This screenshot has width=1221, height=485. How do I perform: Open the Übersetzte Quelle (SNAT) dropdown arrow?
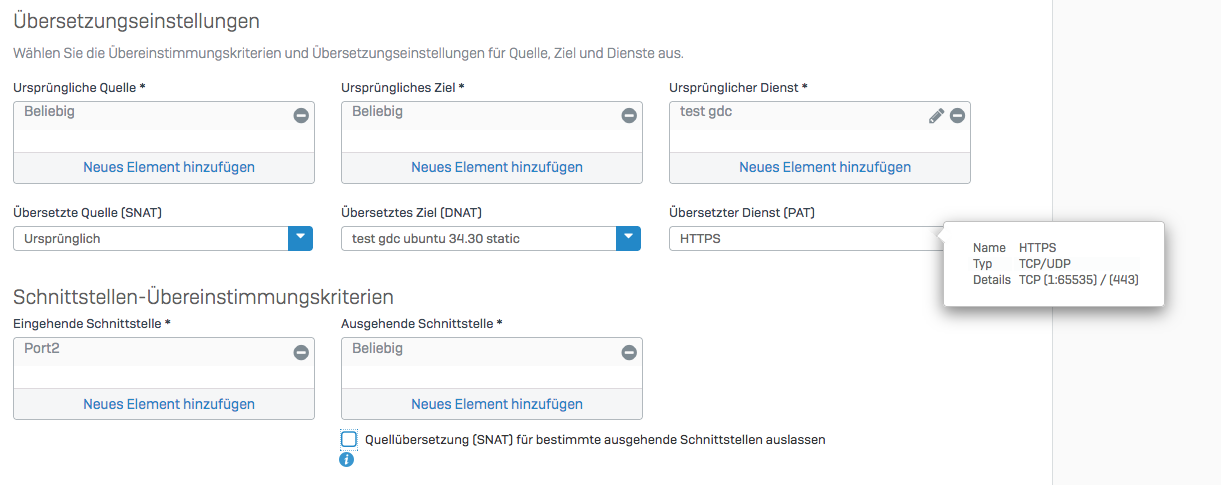pyautogui.click(x=301, y=239)
